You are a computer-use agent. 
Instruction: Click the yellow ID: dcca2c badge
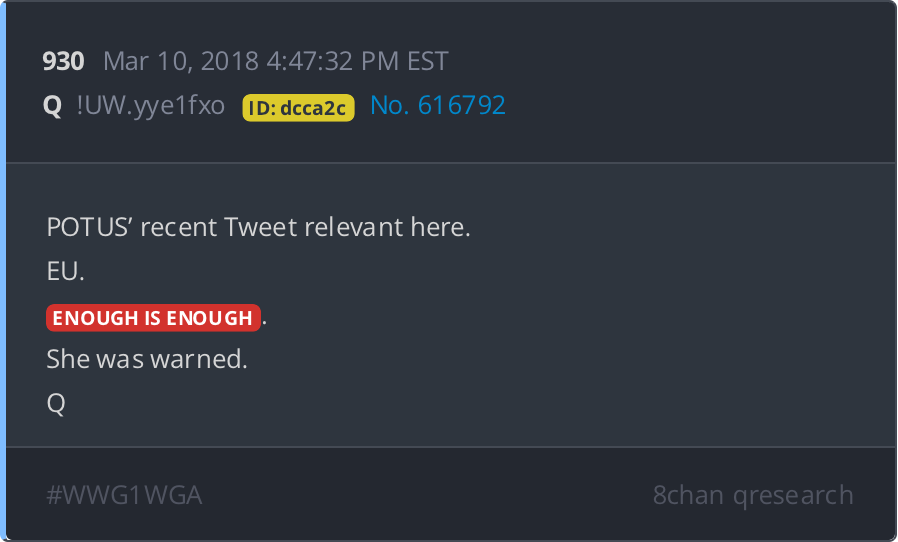click(x=298, y=108)
